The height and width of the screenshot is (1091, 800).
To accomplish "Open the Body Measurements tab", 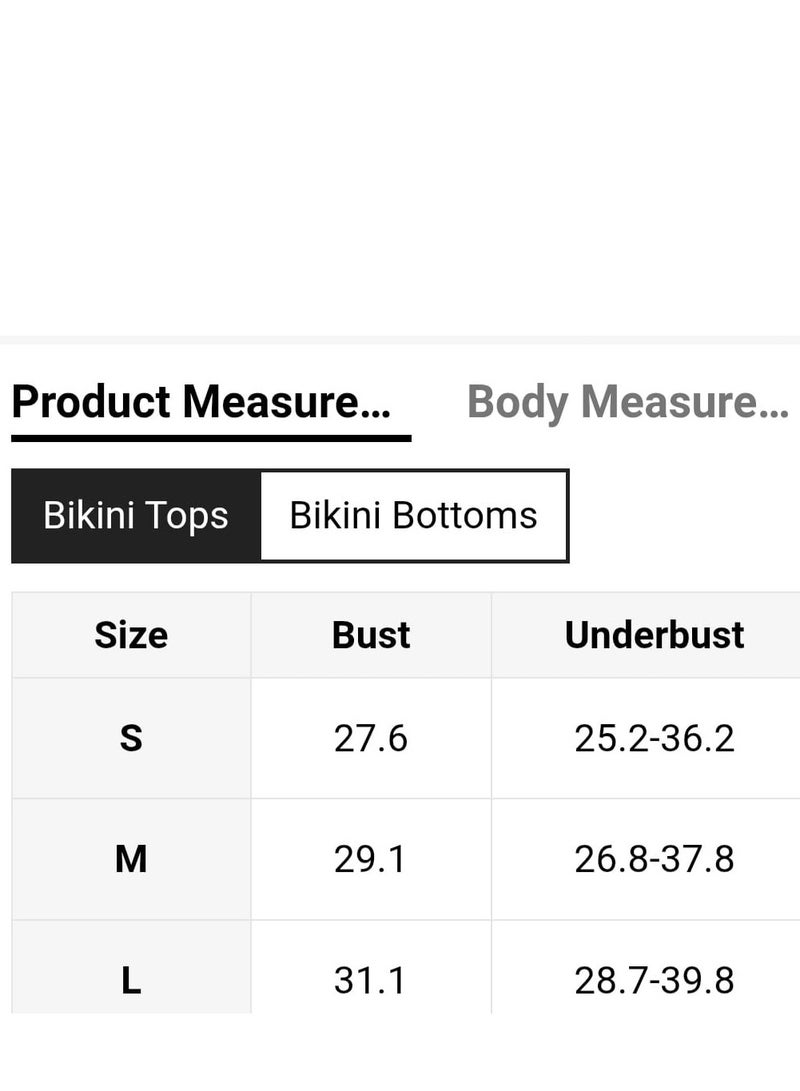I will click(627, 402).
